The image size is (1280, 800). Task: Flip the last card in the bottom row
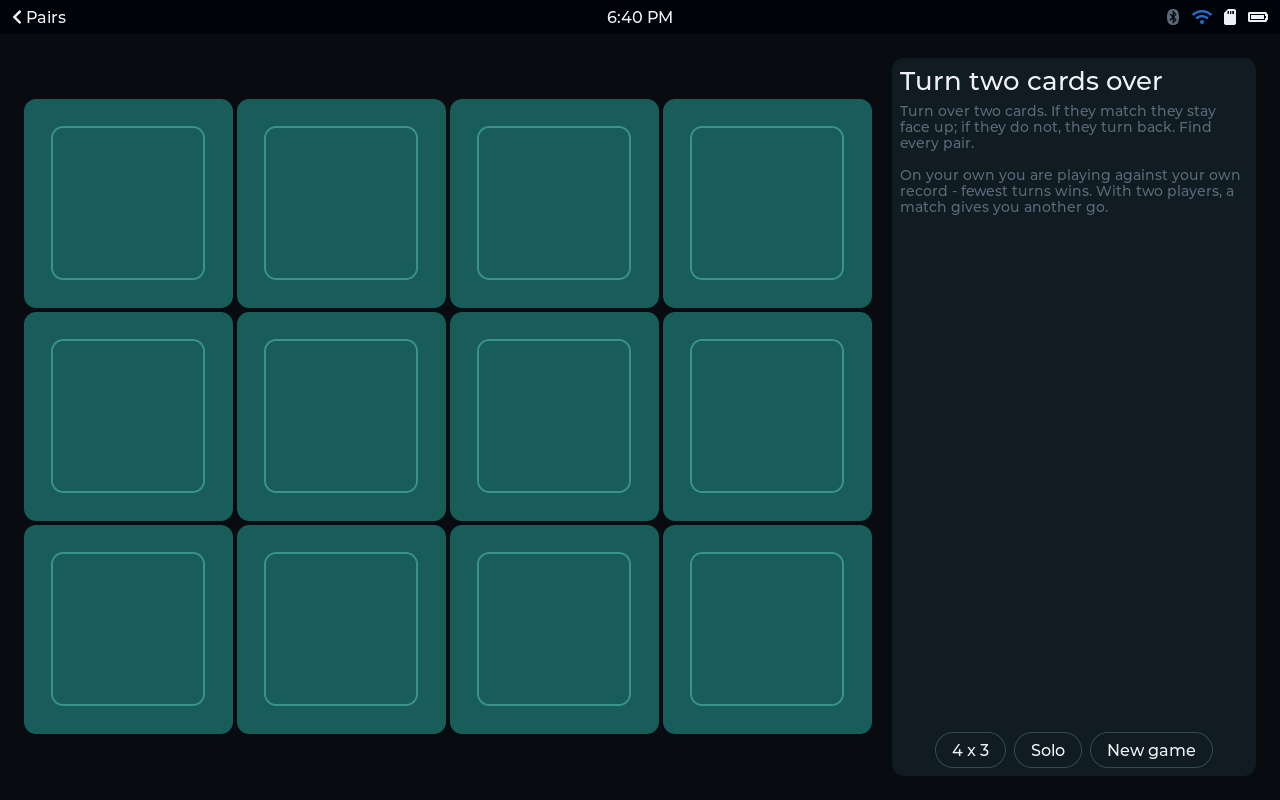point(767,629)
